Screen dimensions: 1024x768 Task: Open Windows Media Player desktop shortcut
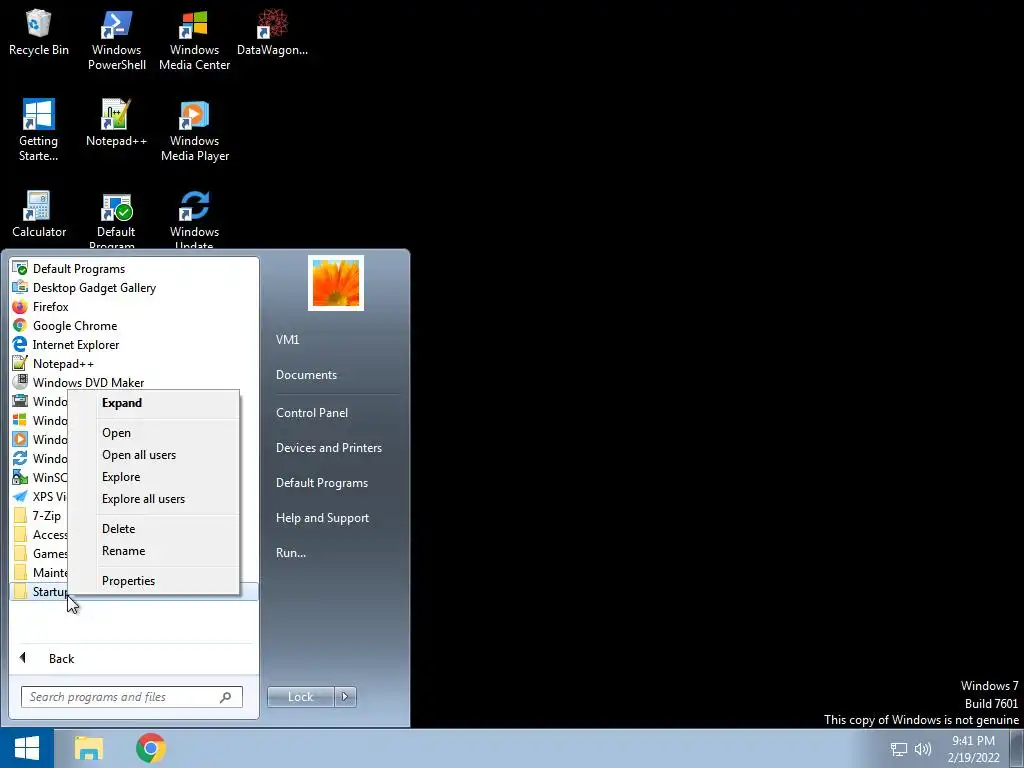[195, 130]
